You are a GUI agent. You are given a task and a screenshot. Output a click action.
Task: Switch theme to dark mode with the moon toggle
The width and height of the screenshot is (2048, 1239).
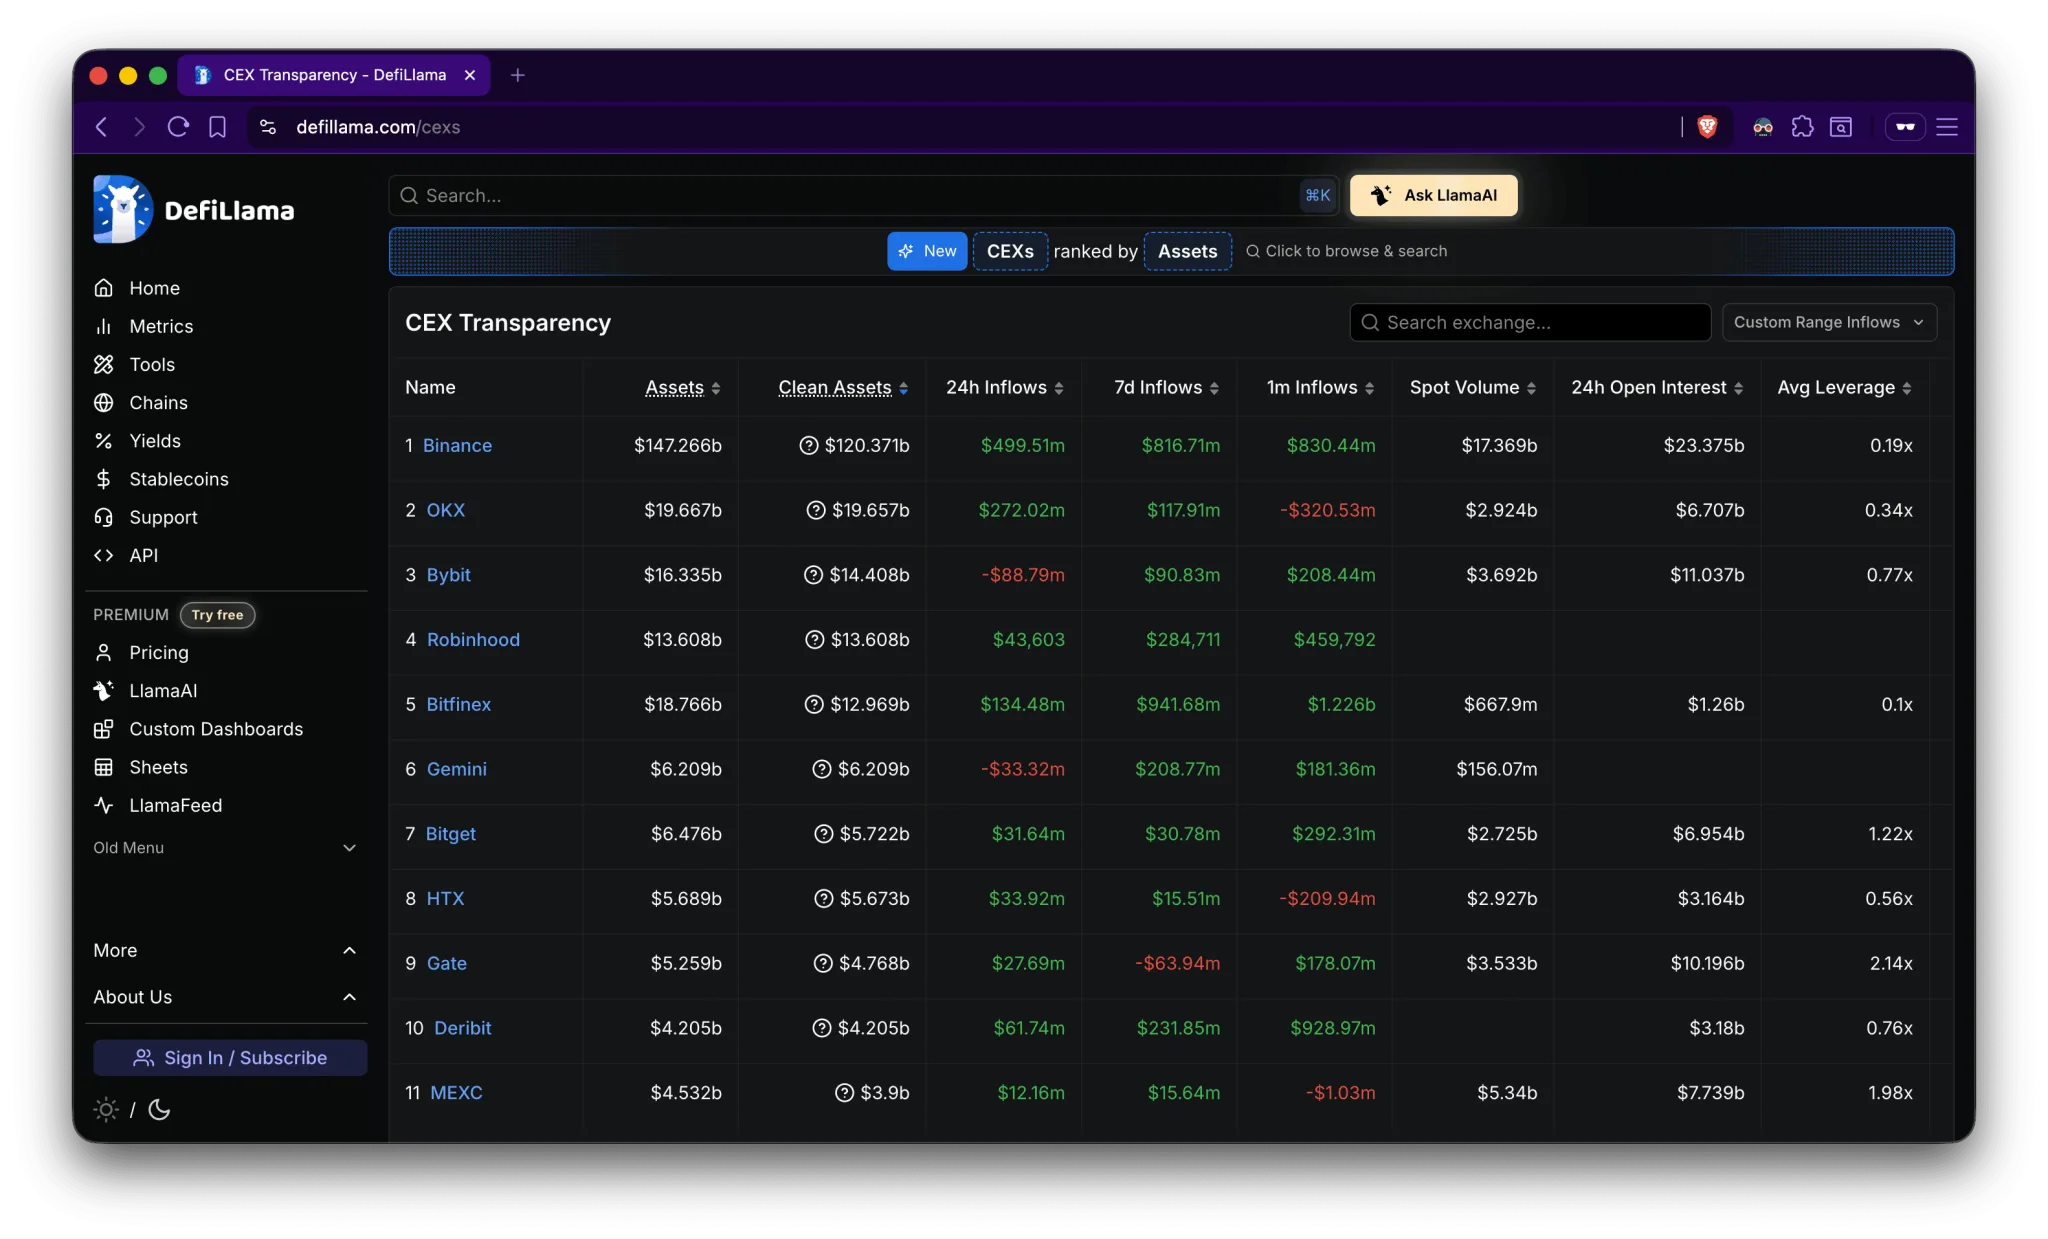tap(160, 1110)
